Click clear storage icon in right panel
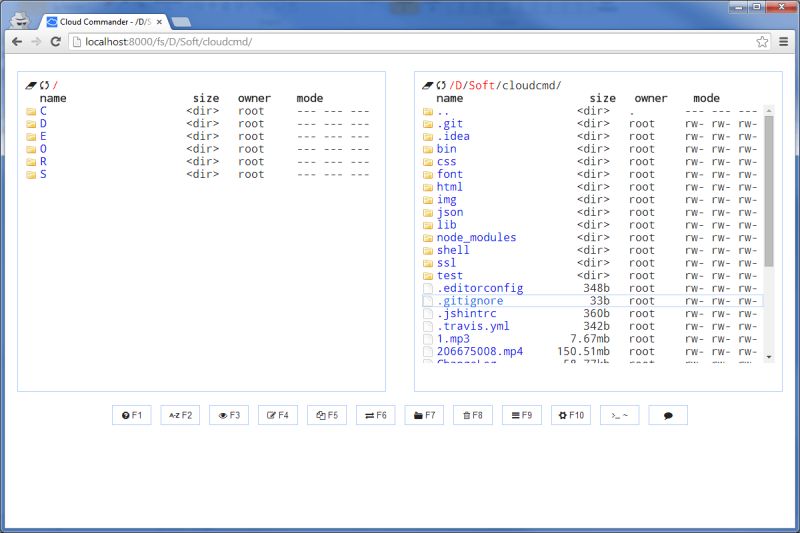The width and height of the screenshot is (800, 533). 428,85
